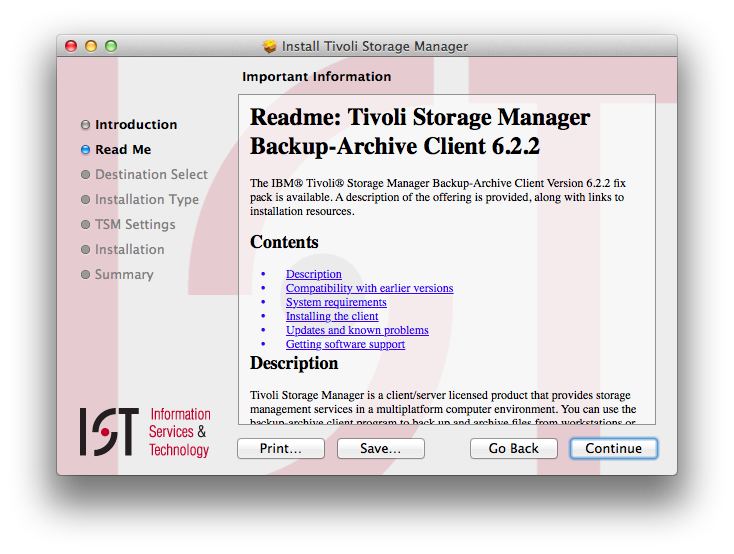The image size is (734, 554).
Task: Click the Print… button
Action: (x=281, y=448)
